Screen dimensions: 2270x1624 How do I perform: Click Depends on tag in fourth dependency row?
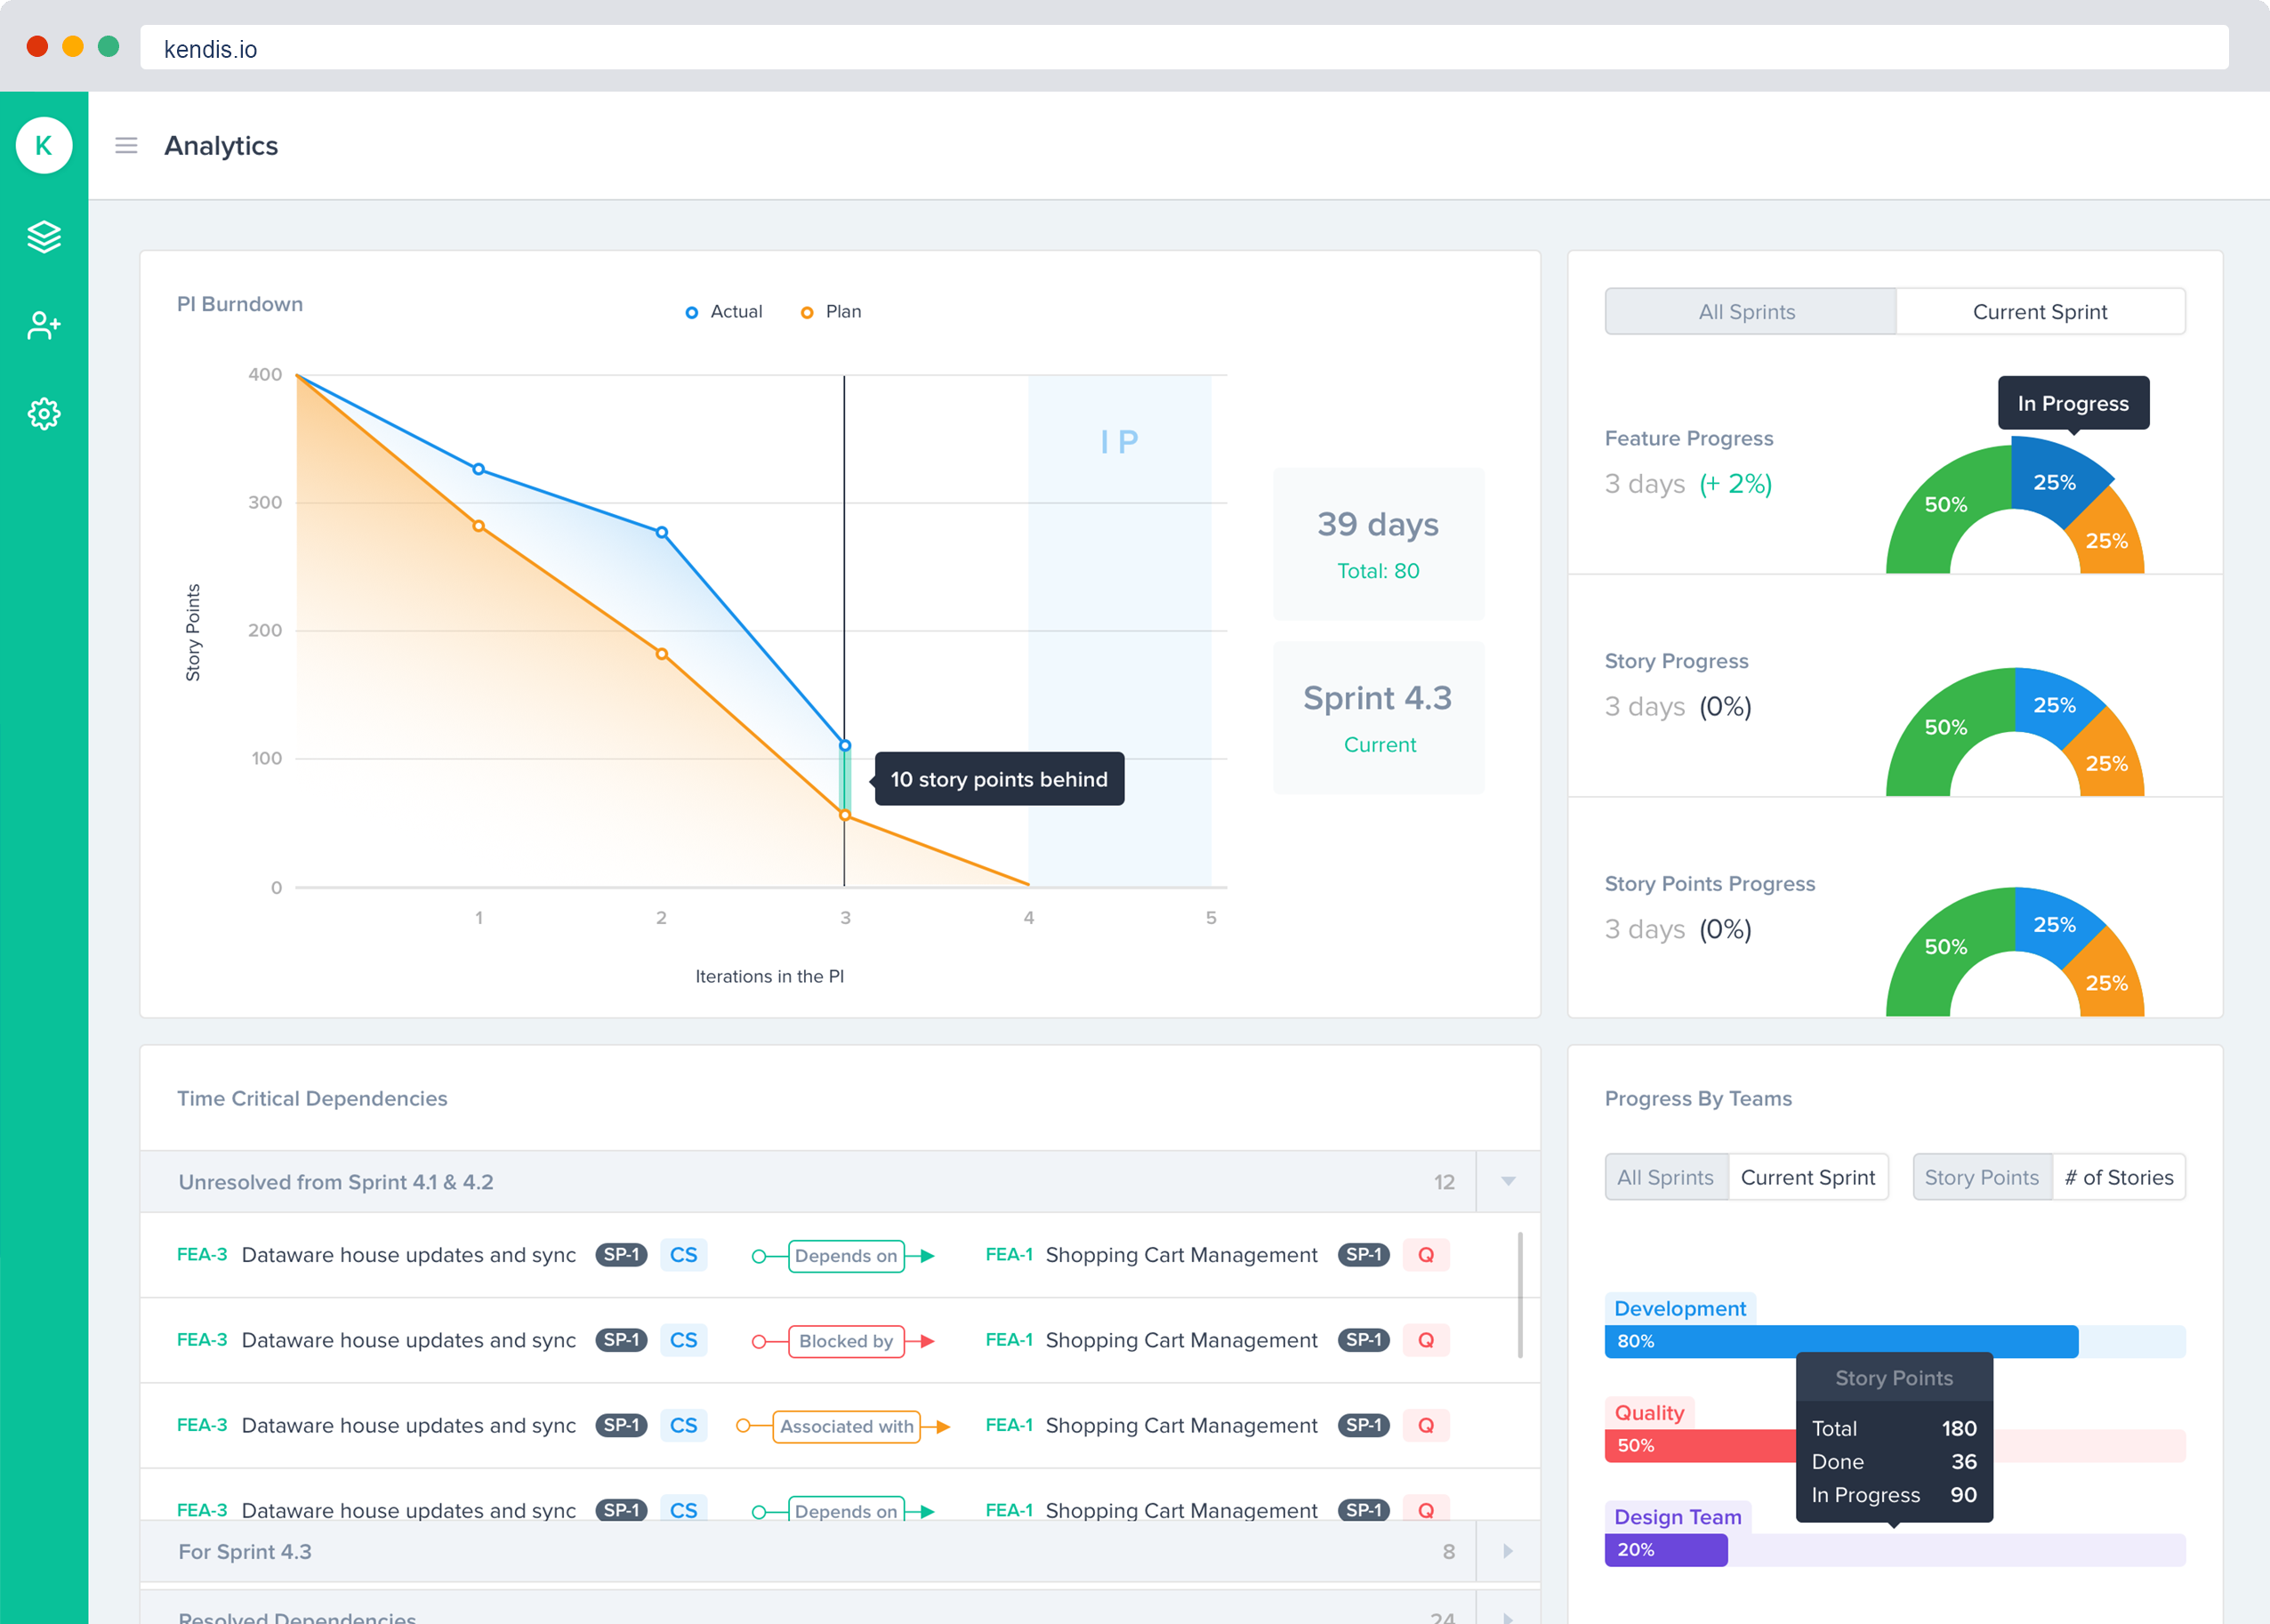(x=846, y=1509)
